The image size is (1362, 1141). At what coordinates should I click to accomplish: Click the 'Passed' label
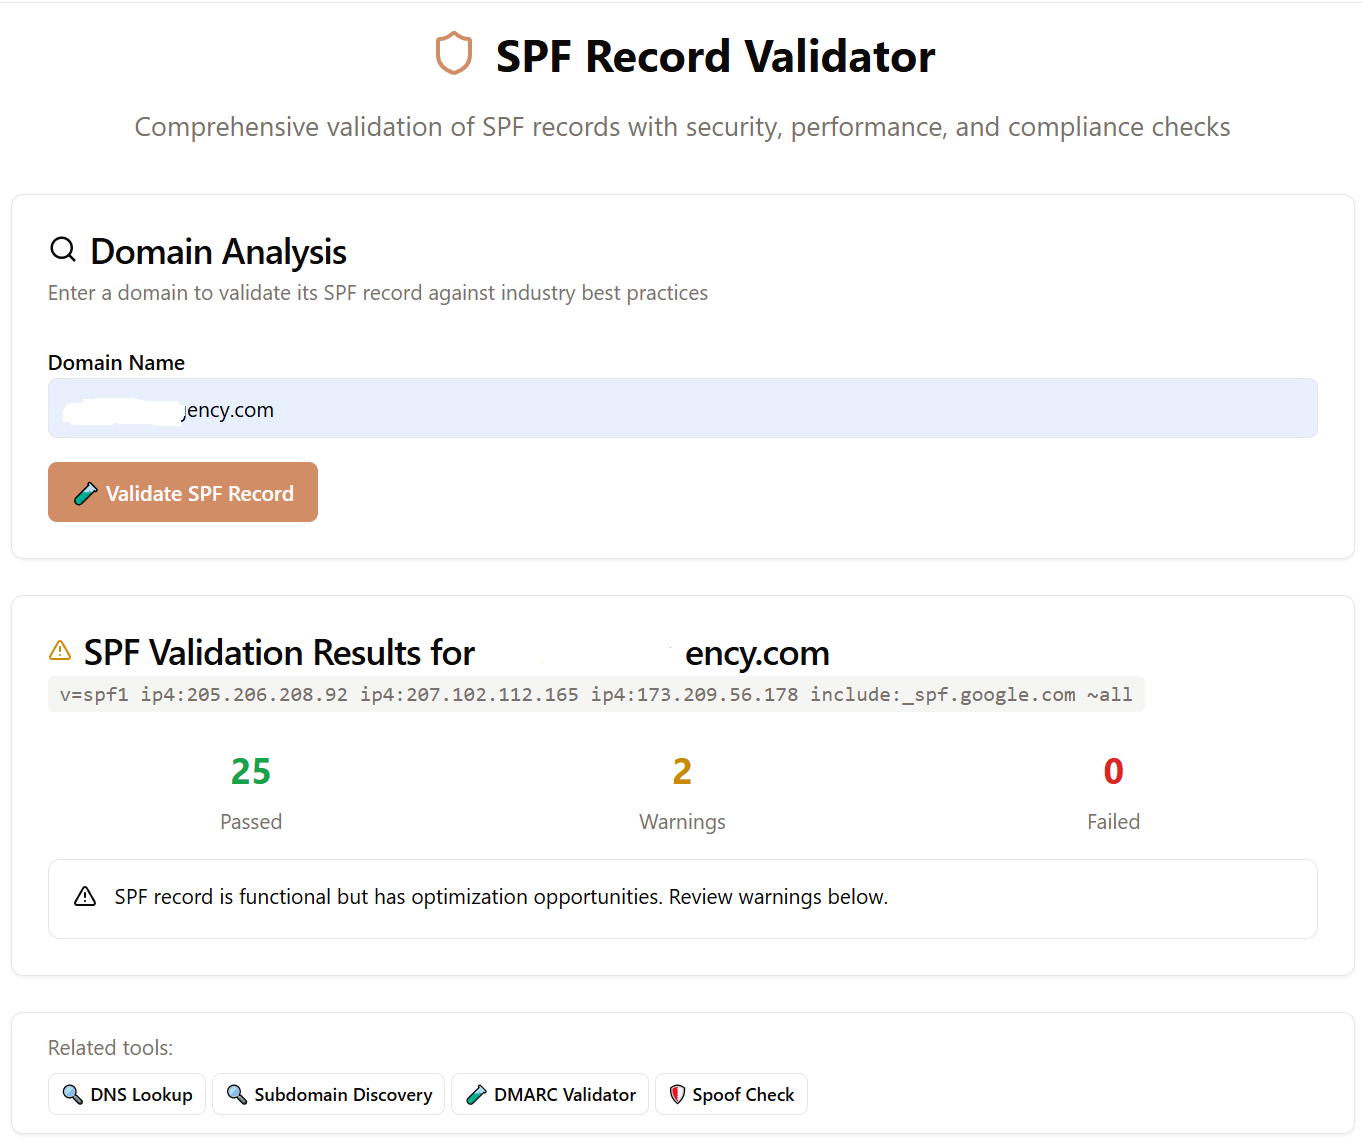tap(251, 822)
